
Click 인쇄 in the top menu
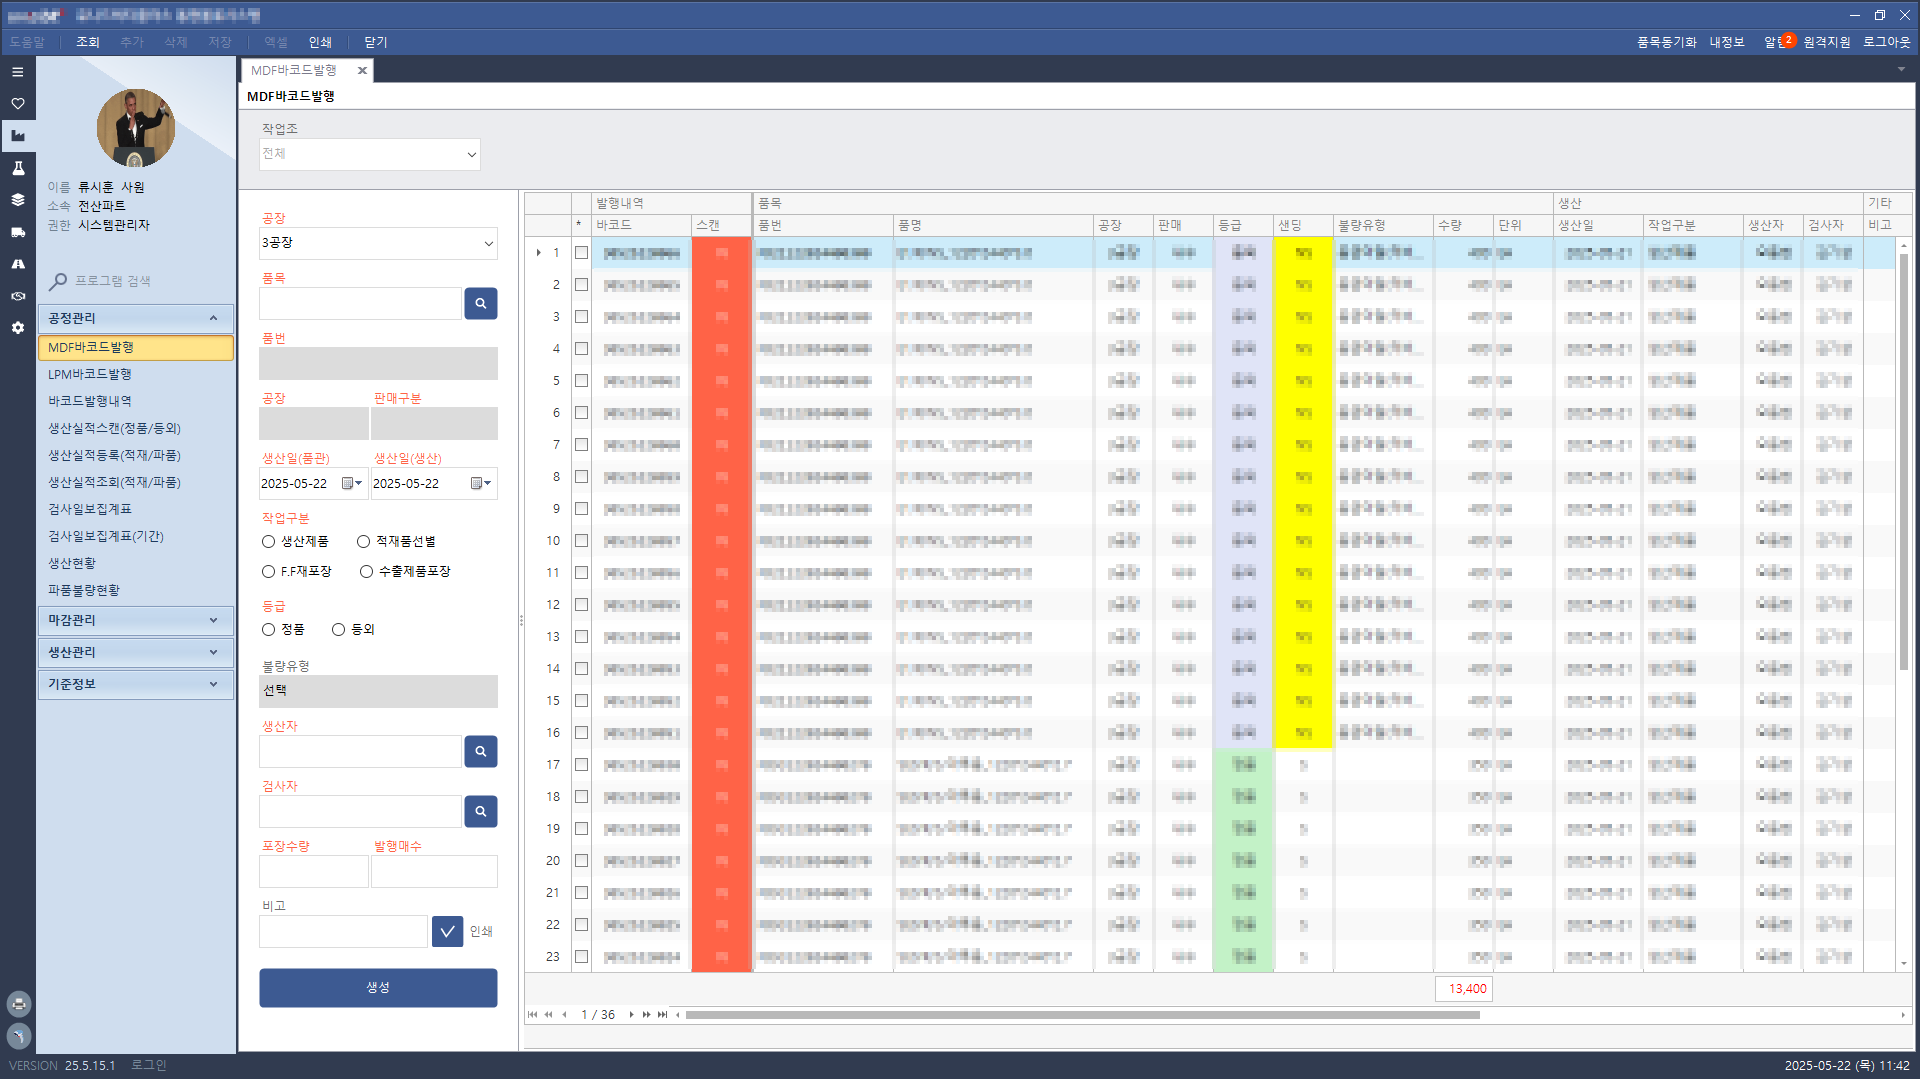pos(320,42)
